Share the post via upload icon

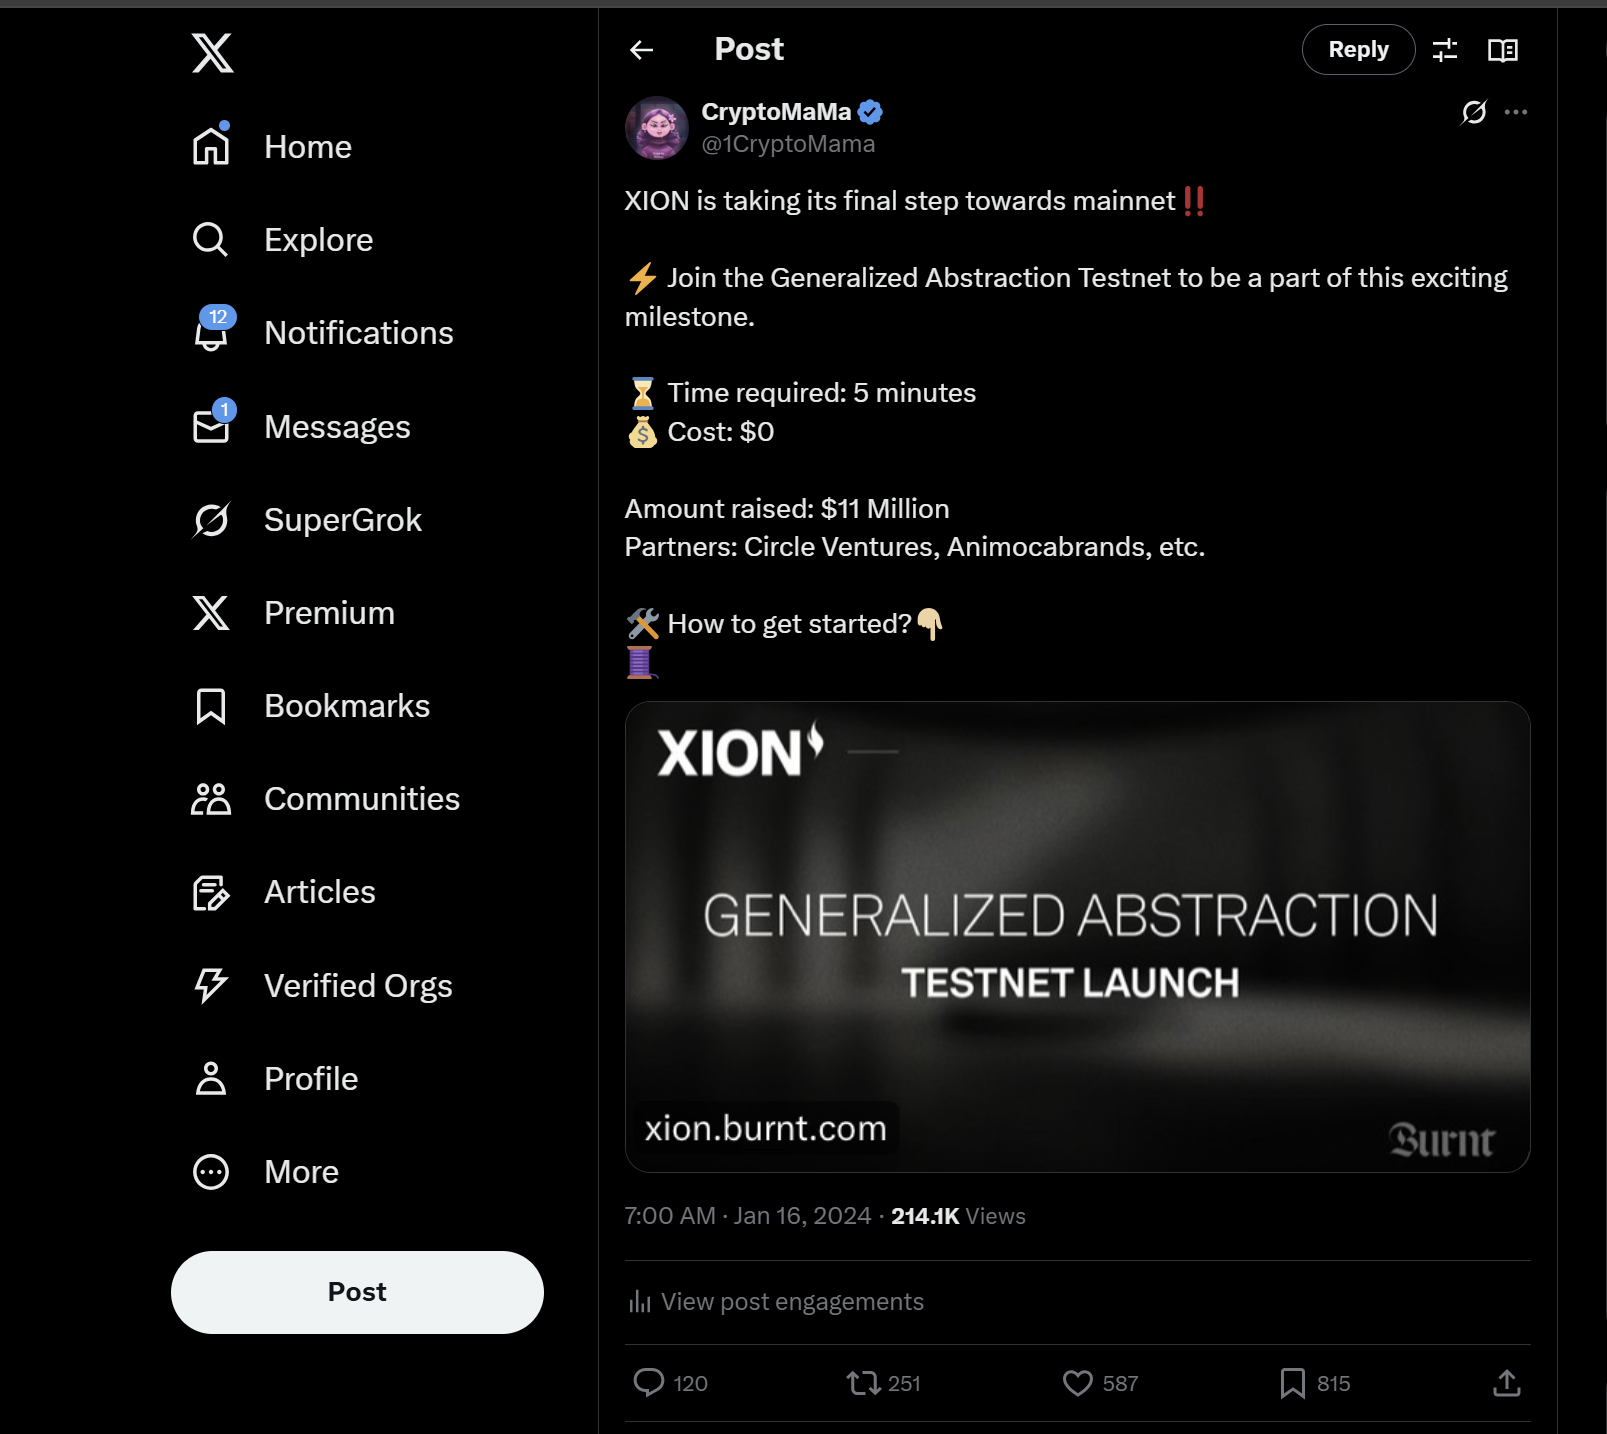point(1506,1383)
